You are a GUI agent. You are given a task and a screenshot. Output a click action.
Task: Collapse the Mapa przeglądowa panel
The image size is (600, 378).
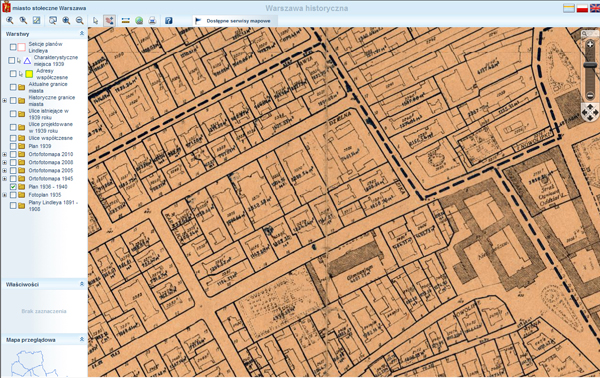pyautogui.click(x=82, y=339)
